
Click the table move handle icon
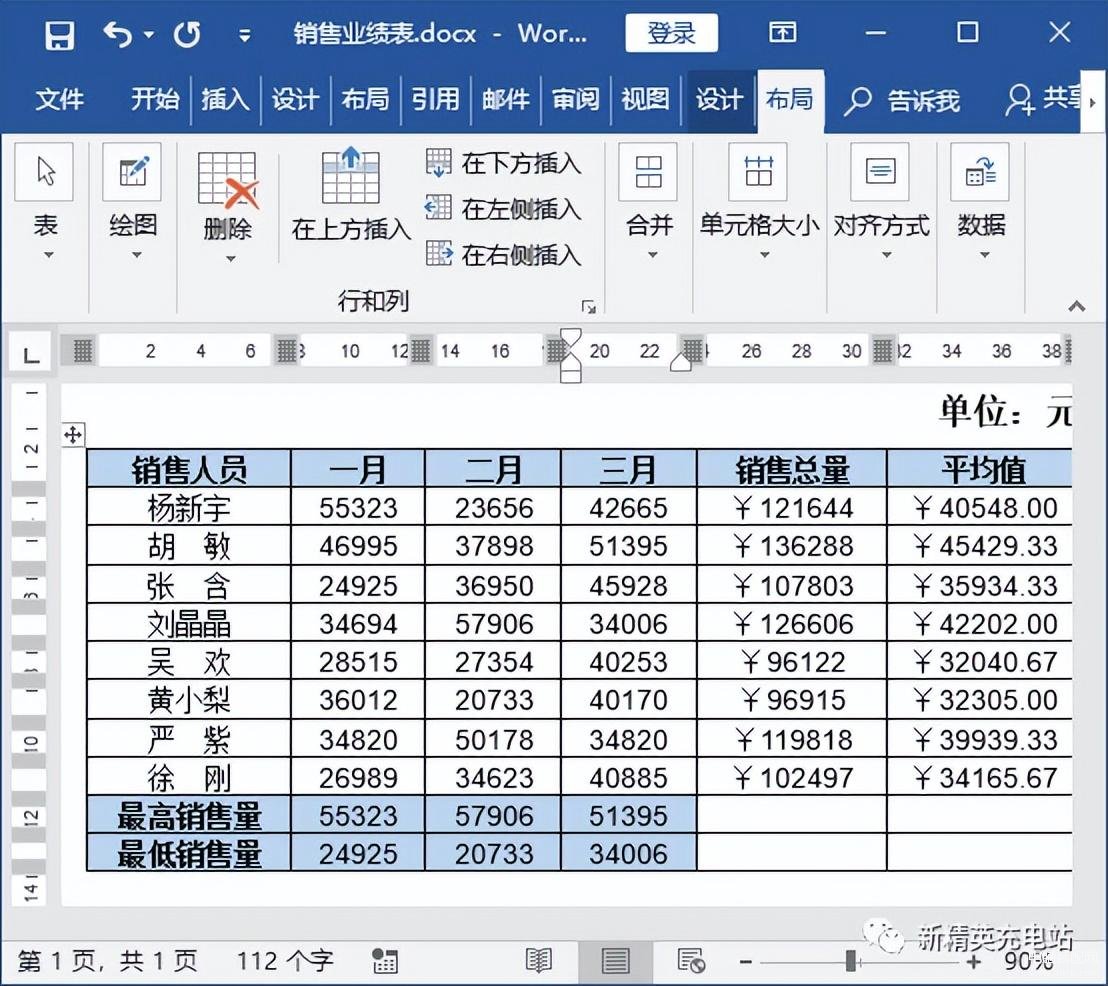click(x=73, y=435)
